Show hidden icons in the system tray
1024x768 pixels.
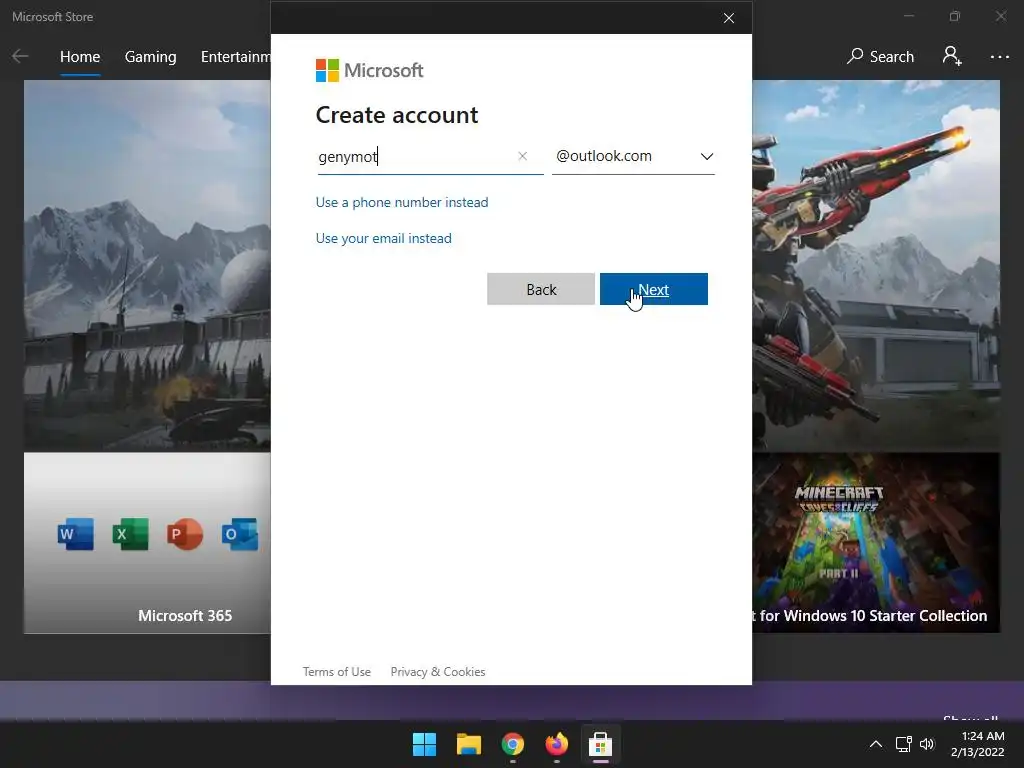(876, 744)
